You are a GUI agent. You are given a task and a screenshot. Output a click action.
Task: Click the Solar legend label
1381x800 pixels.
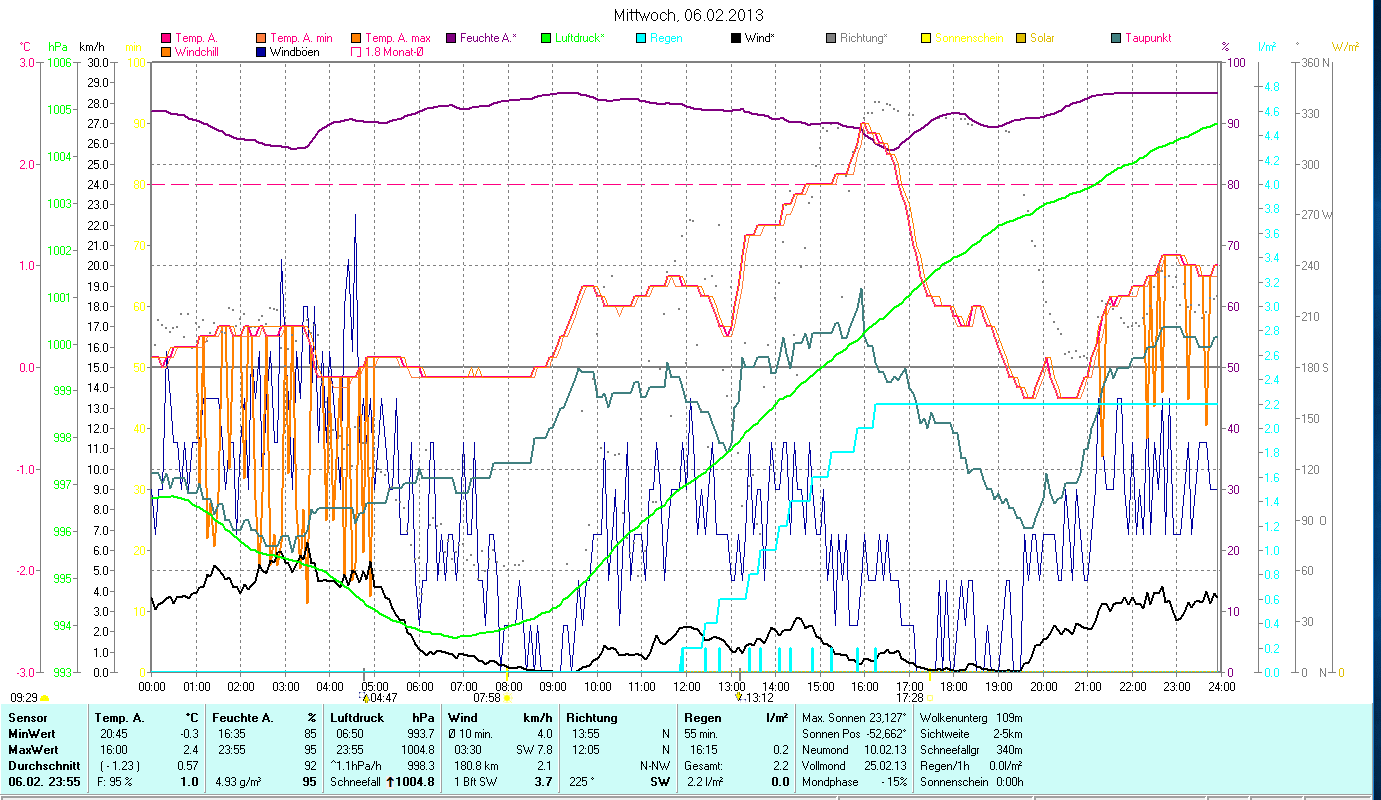(1042, 38)
